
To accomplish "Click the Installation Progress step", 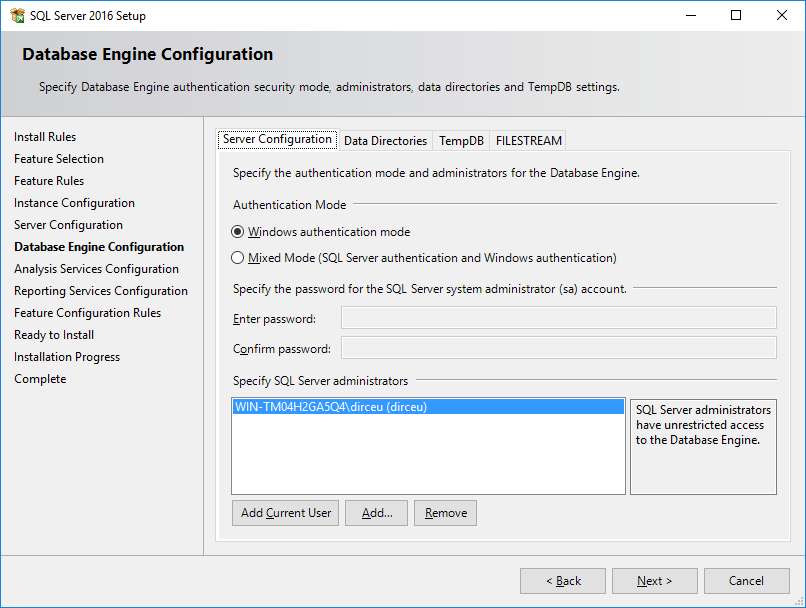I will click(x=67, y=357).
